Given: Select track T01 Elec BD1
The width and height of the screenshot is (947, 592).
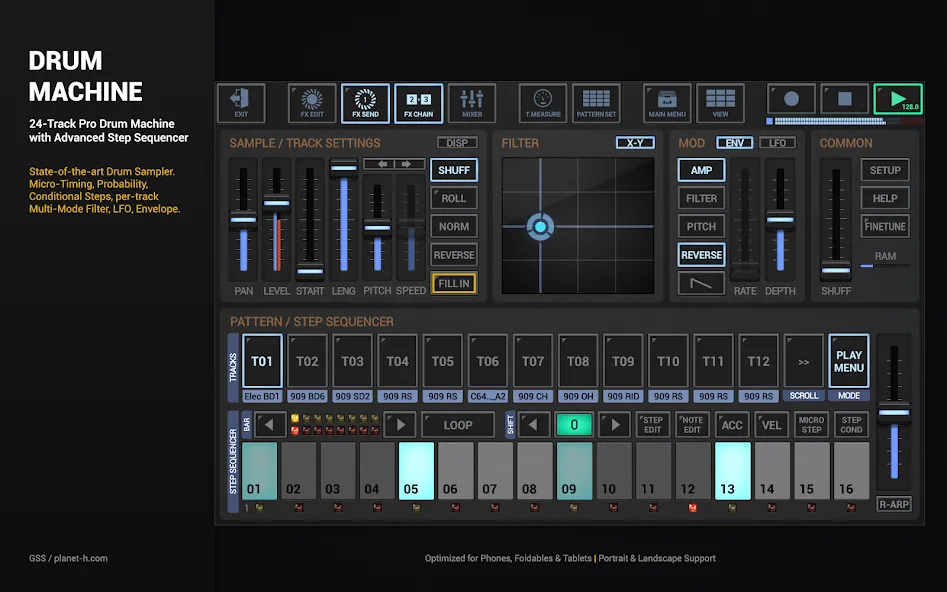Looking at the screenshot, I should pyautogui.click(x=262, y=361).
